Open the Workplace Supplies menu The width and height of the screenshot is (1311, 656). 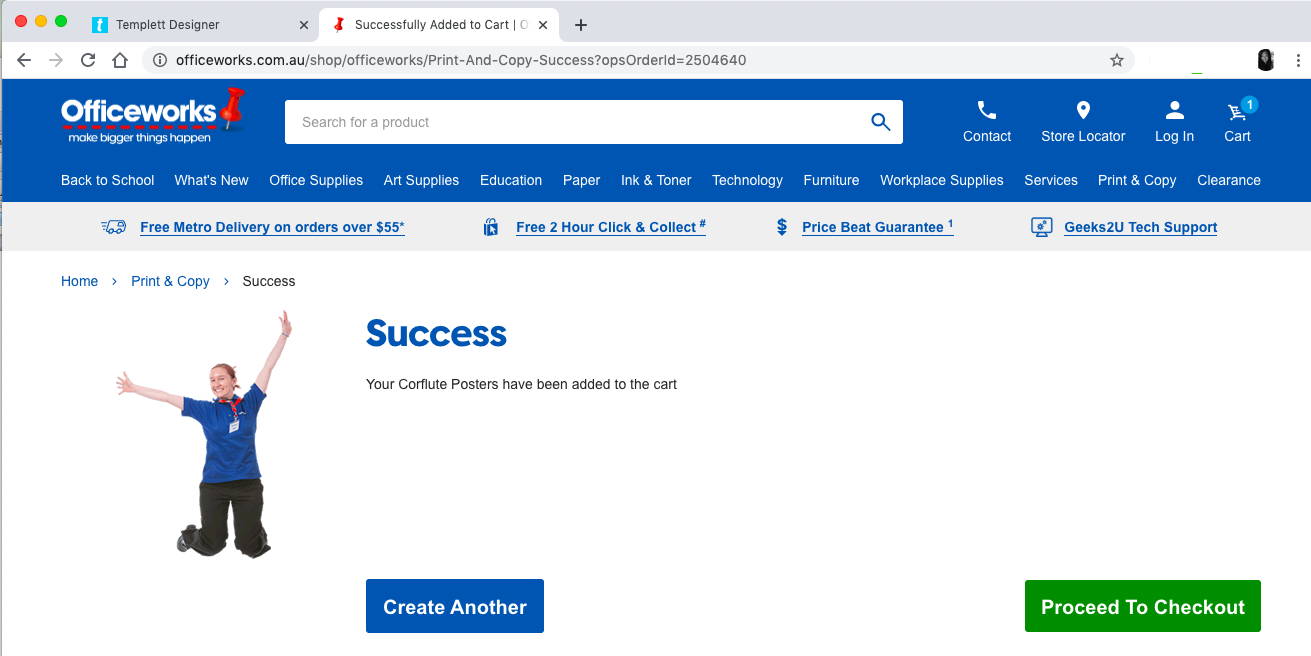coord(942,180)
